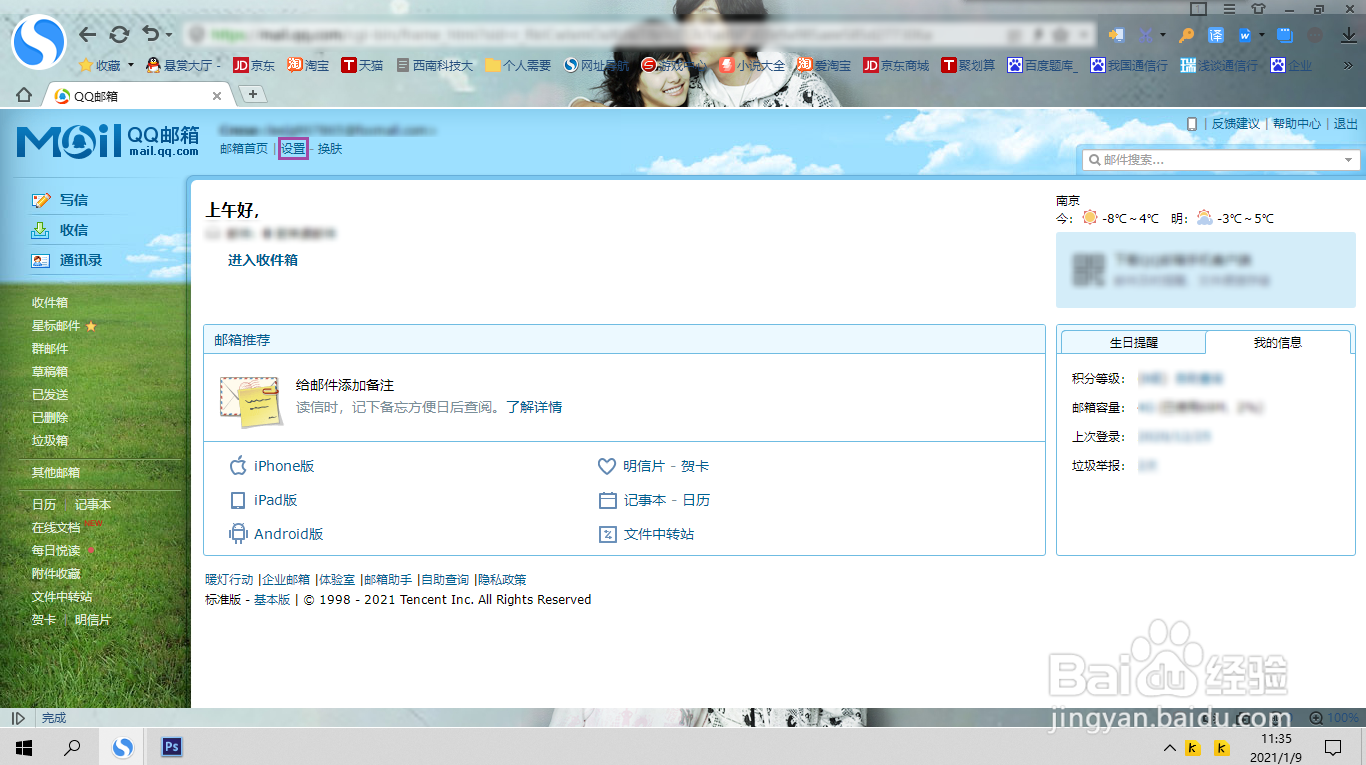
Task: Click the 收信 receive mail icon
Action: click(x=41, y=230)
